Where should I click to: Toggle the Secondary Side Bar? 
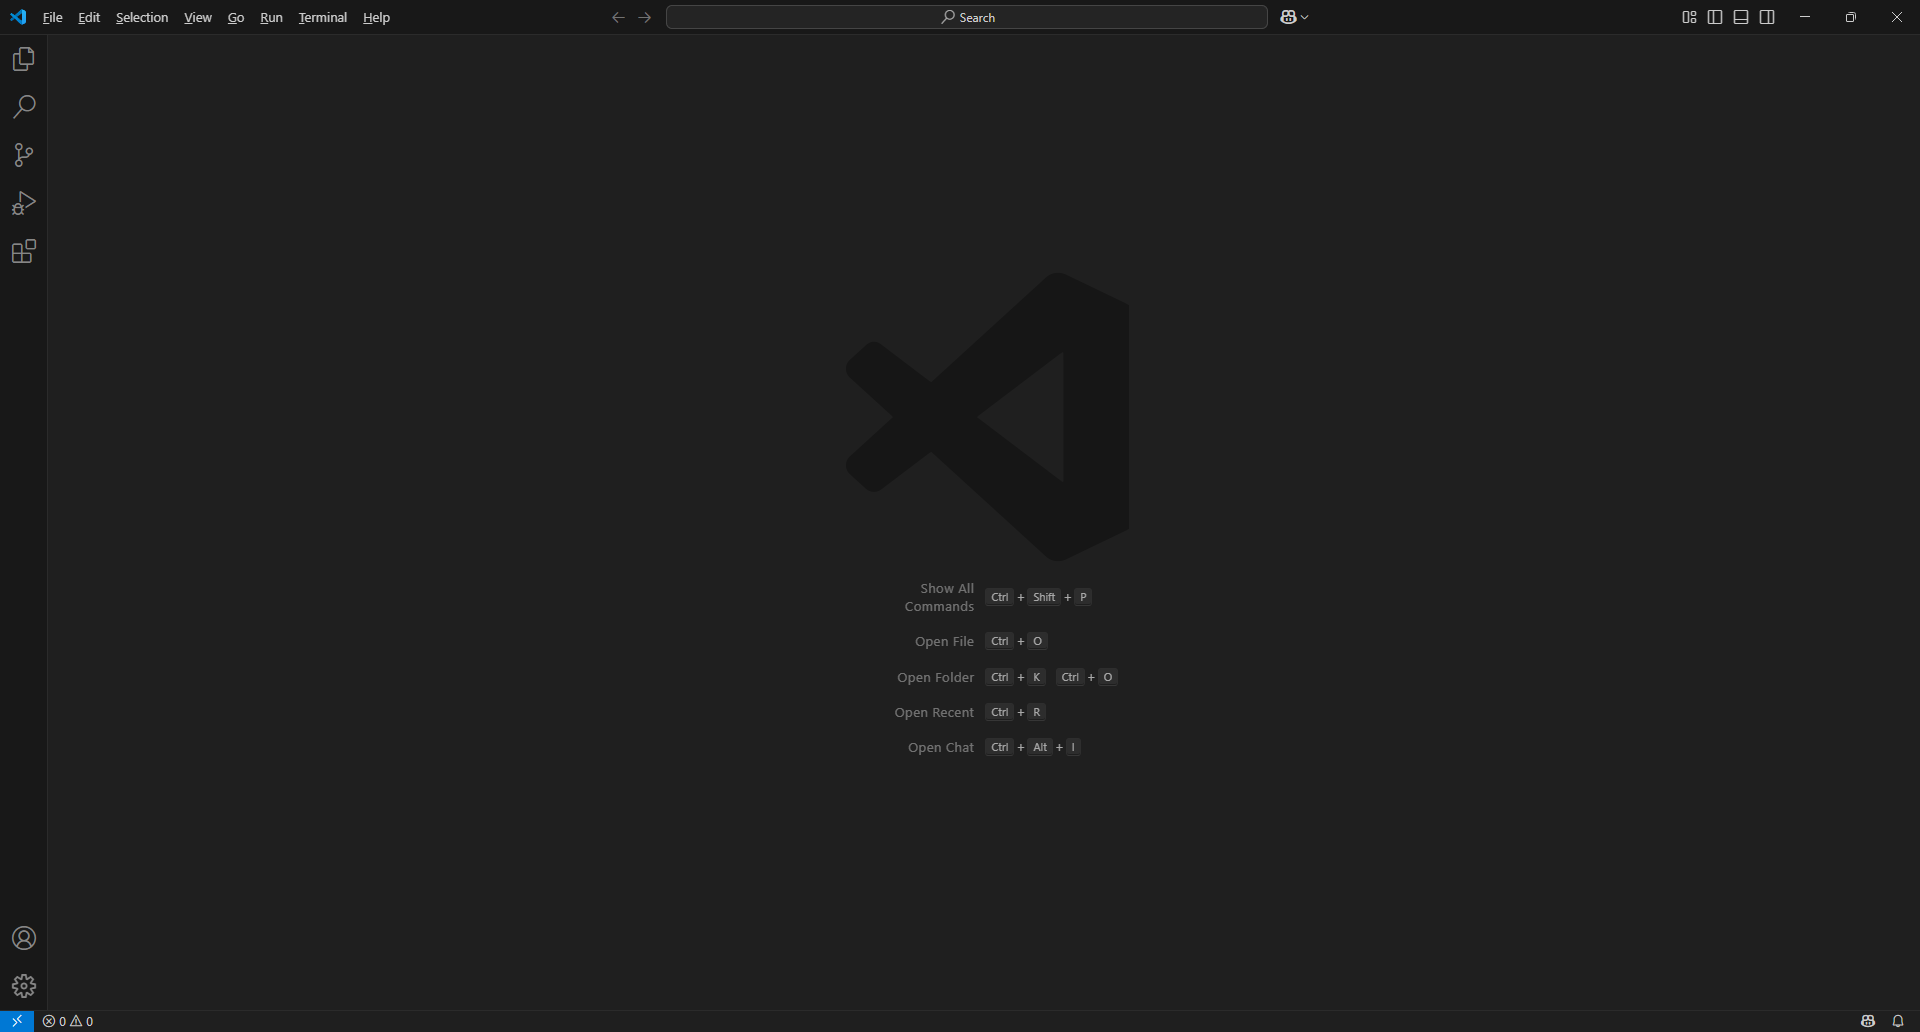1767,17
